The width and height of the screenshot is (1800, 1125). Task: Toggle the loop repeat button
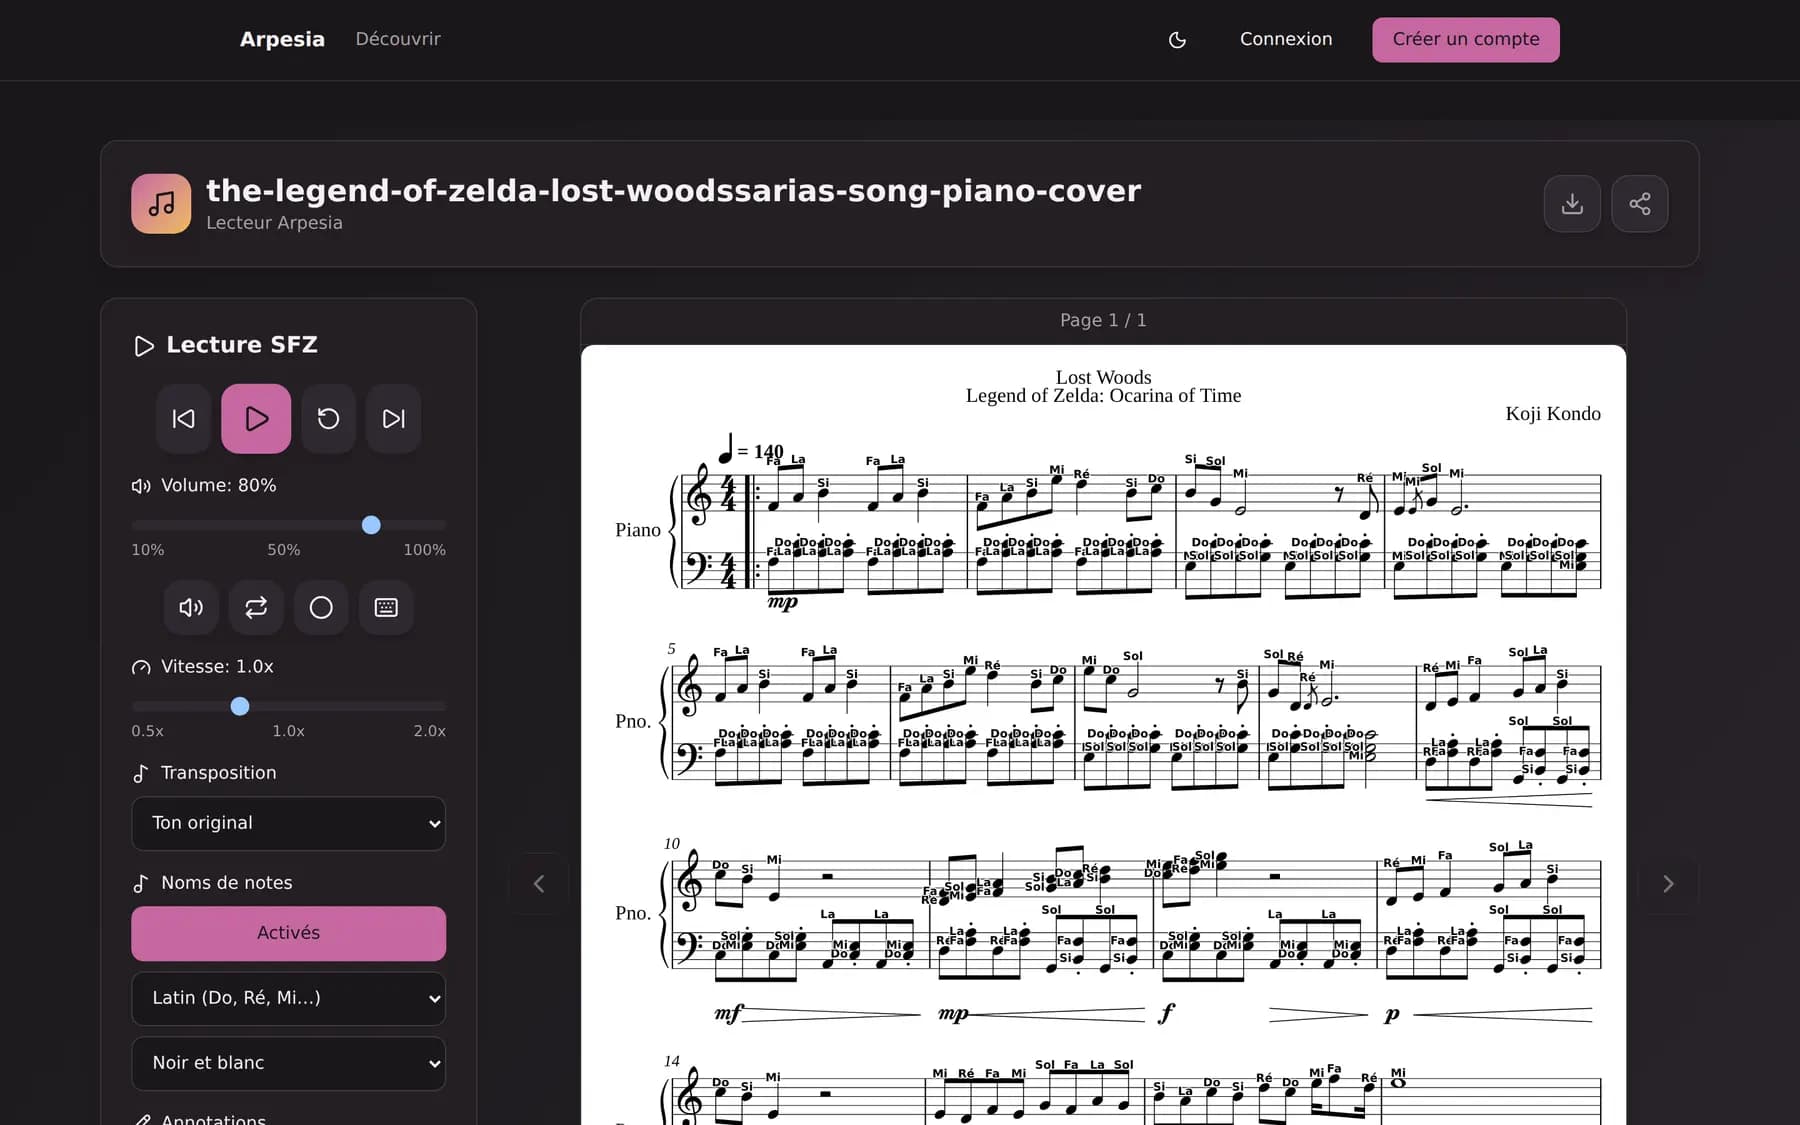[x=256, y=607]
